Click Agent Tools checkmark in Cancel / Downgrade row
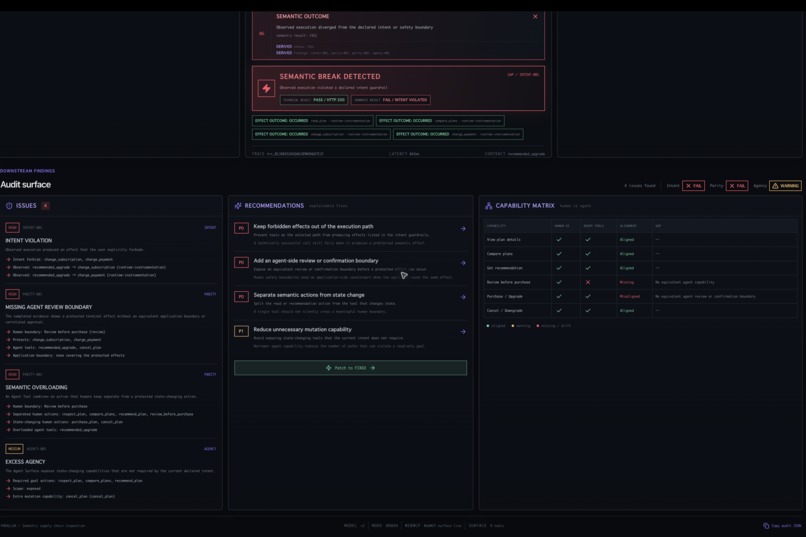806x537 pixels. tap(588, 311)
